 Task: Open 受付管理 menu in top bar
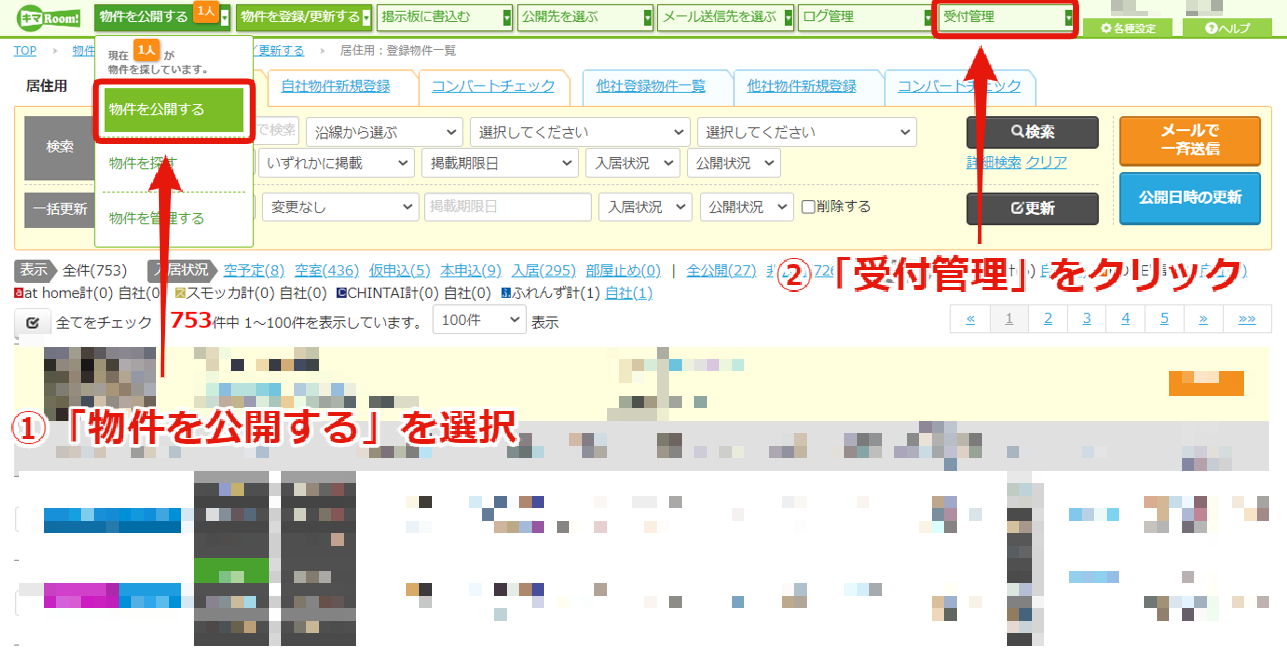tap(1007, 18)
